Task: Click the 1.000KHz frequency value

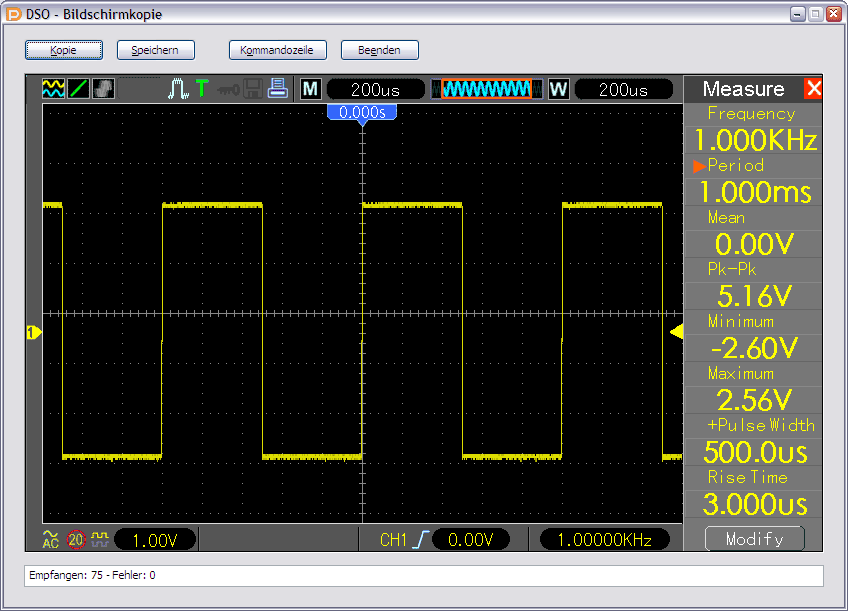Action: pyautogui.click(x=755, y=141)
